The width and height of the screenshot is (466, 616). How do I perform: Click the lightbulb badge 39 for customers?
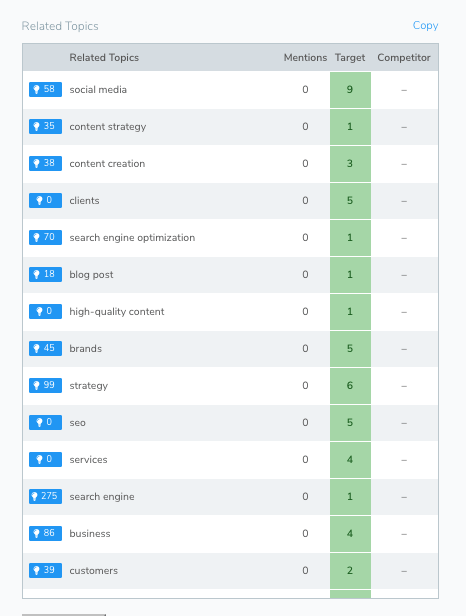[45, 570]
